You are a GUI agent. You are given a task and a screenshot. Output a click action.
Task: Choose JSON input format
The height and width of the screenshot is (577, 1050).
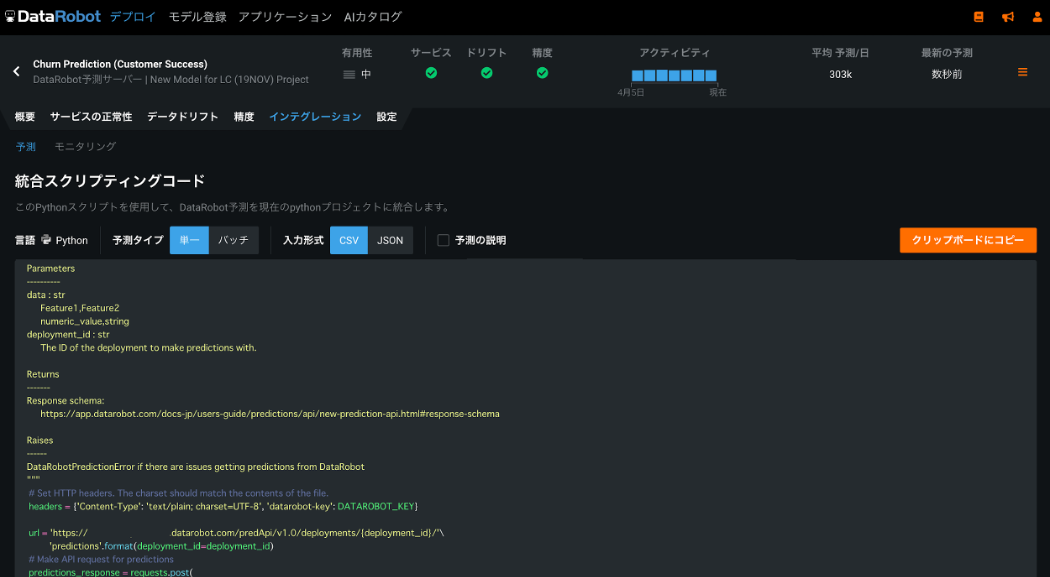coord(390,240)
